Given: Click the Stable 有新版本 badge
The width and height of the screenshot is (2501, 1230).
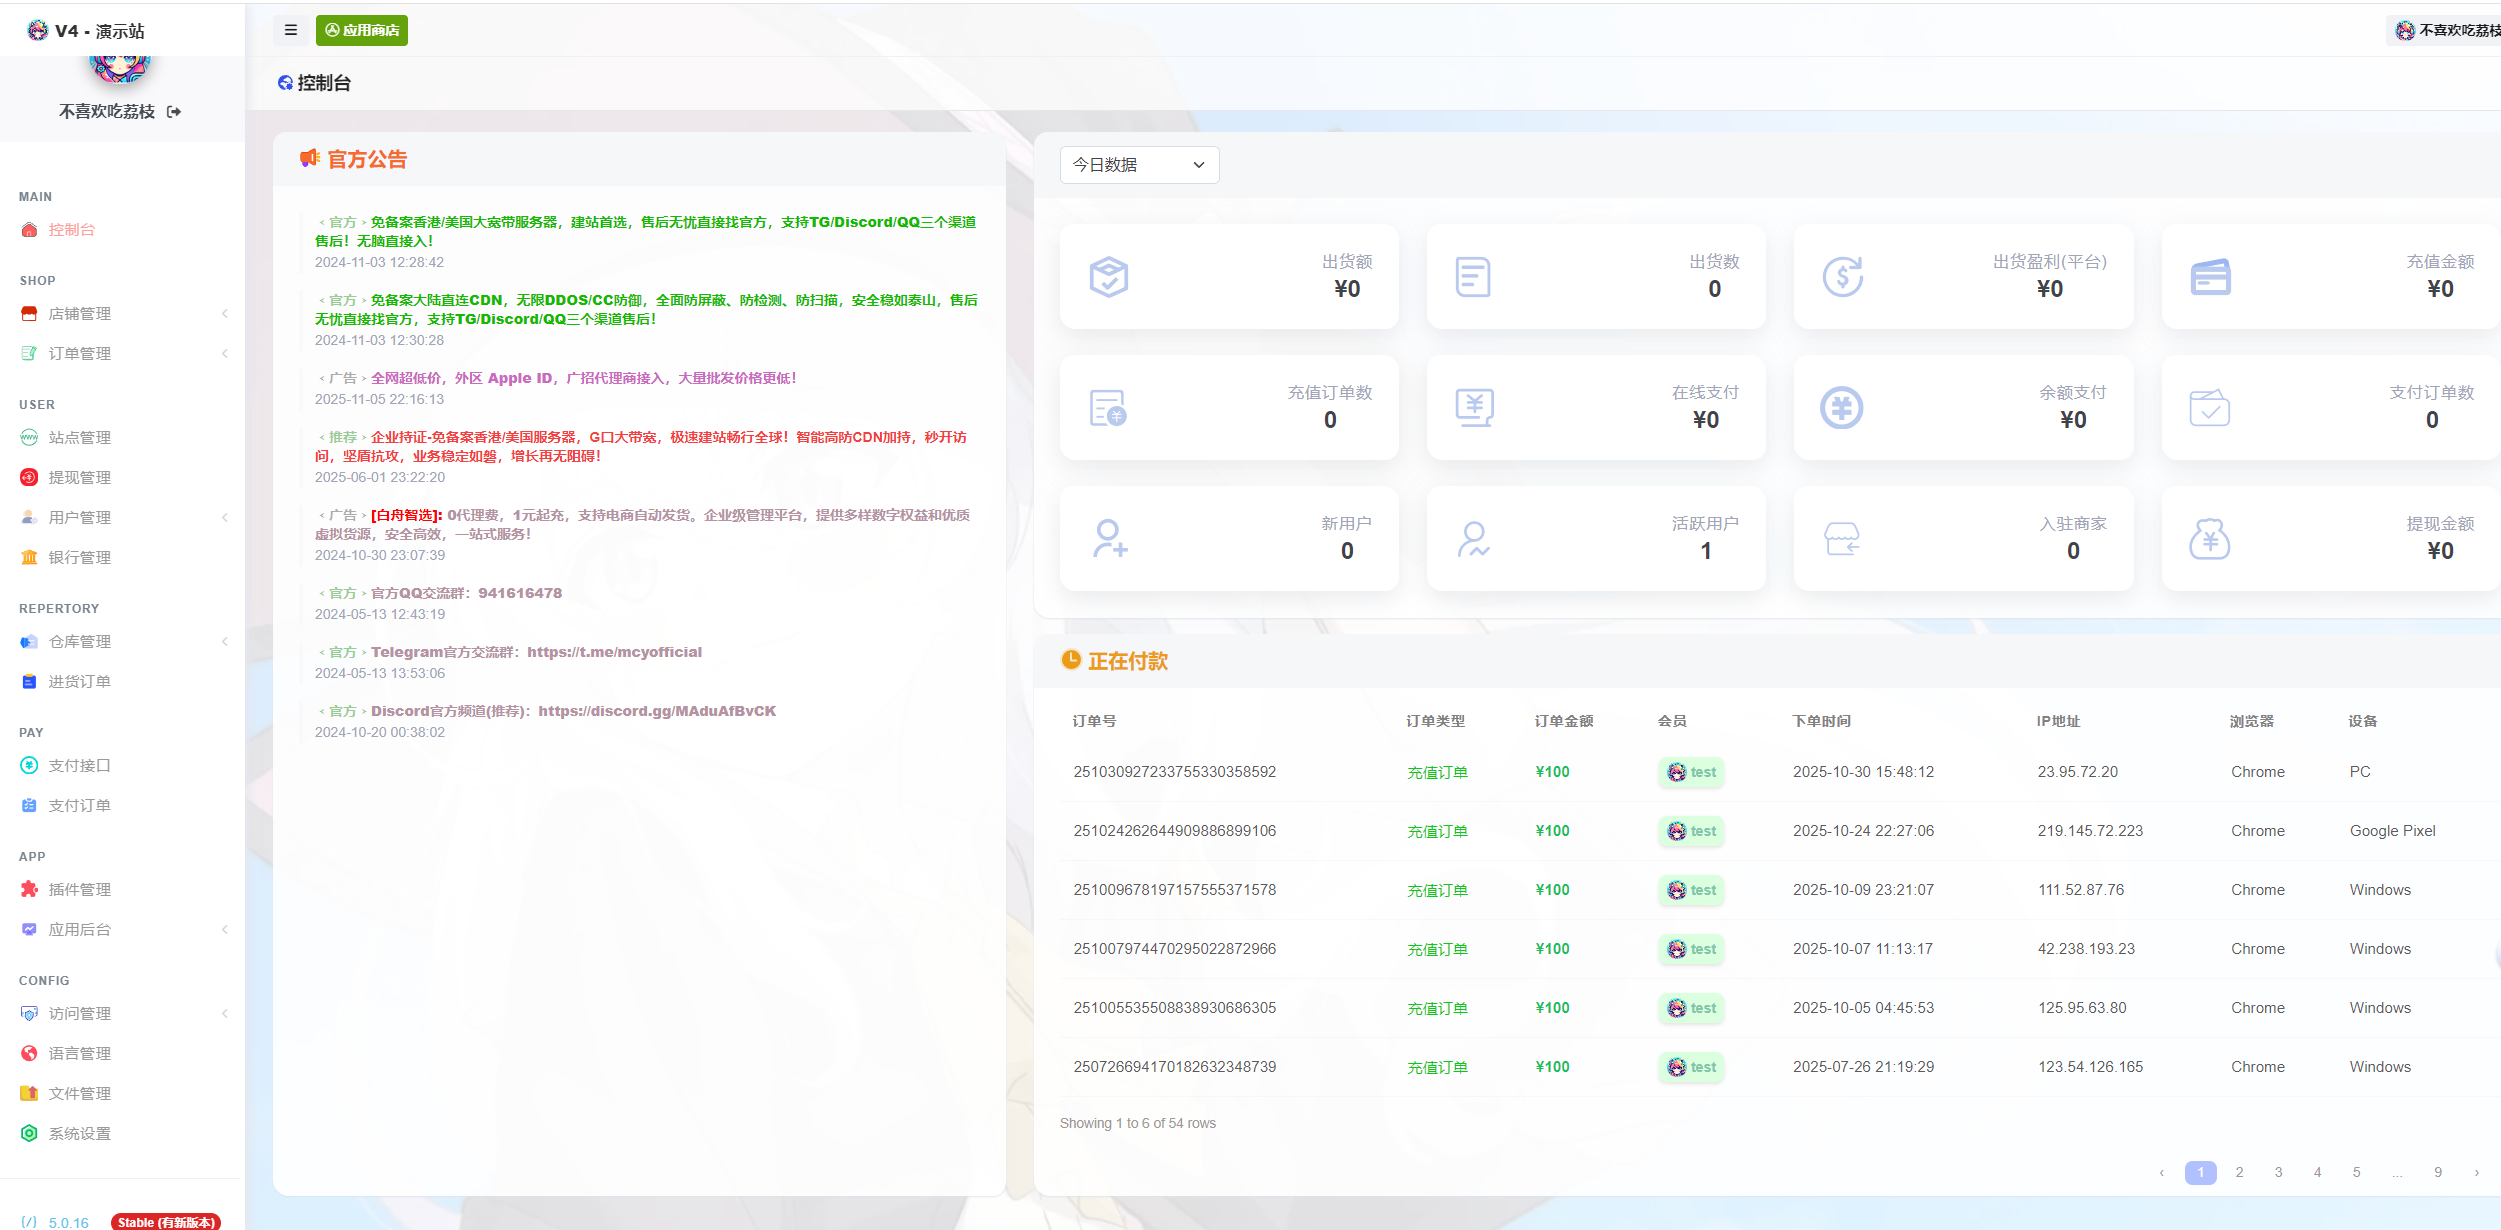Looking at the screenshot, I should (x=165, y=1222).
